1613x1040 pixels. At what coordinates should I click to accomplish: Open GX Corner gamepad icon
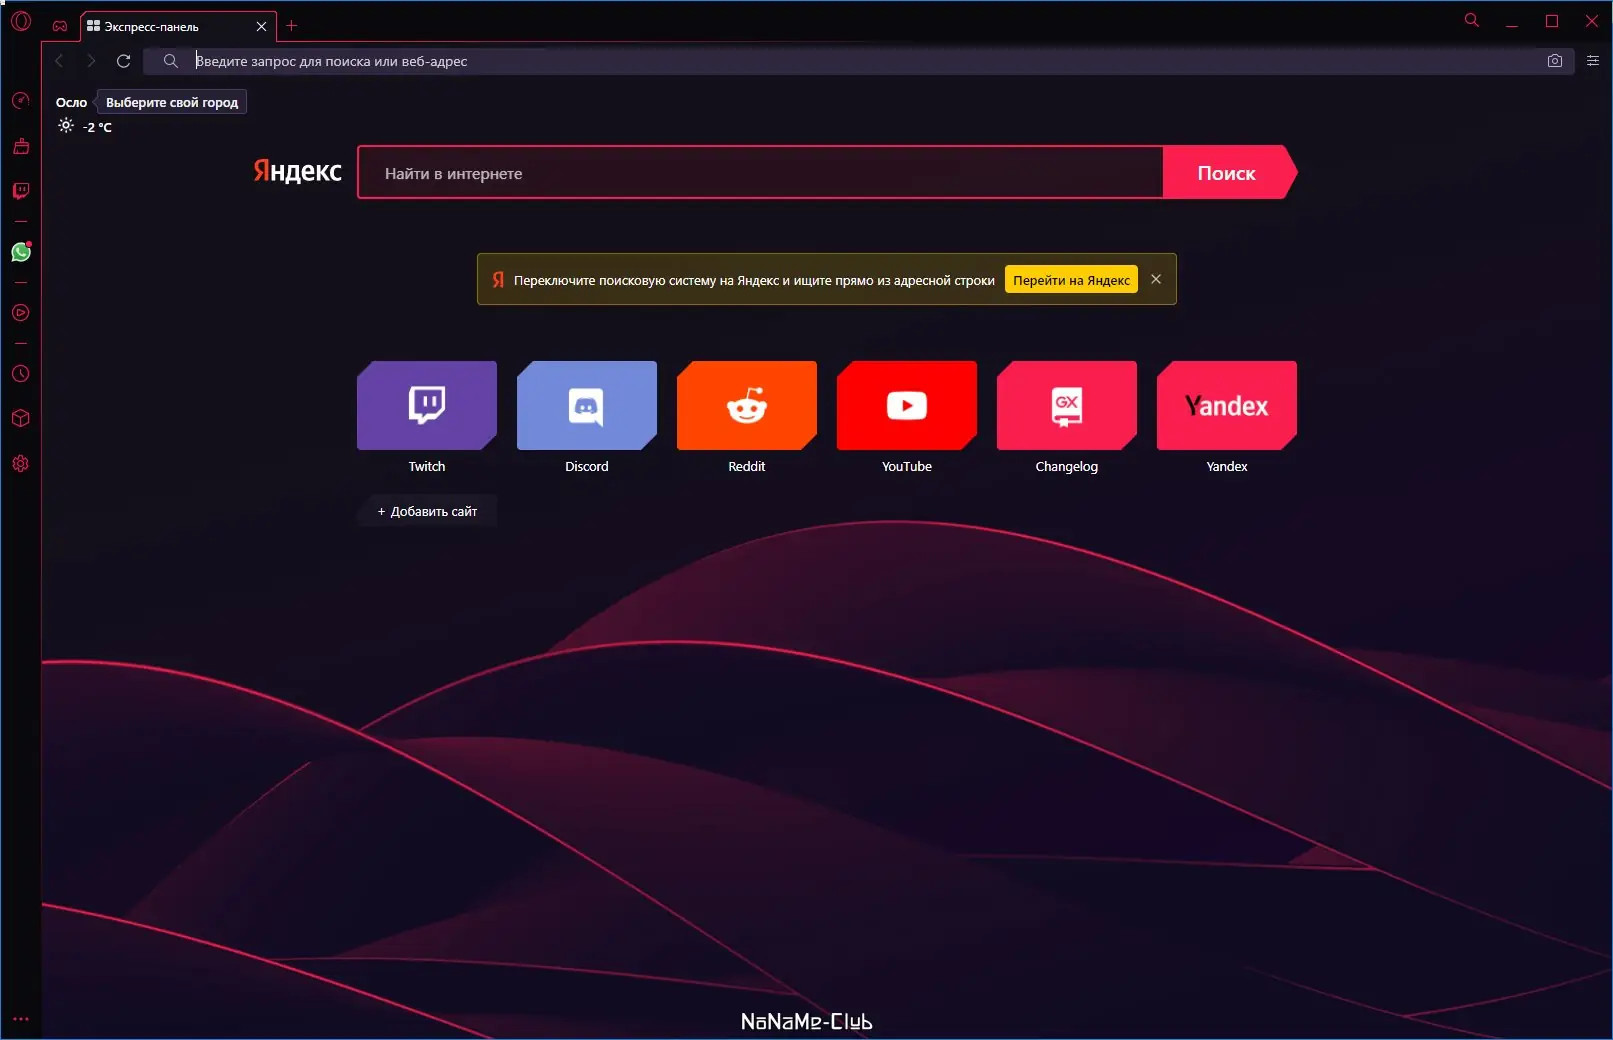60,26
